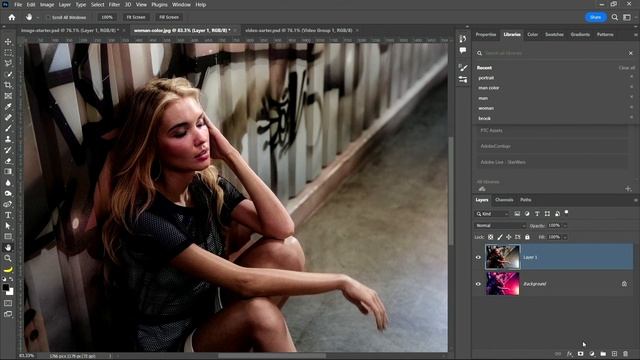Screen dimensions: 640x360
Task: Hide Layer 1 visibility eye
Action: [478, 257]
